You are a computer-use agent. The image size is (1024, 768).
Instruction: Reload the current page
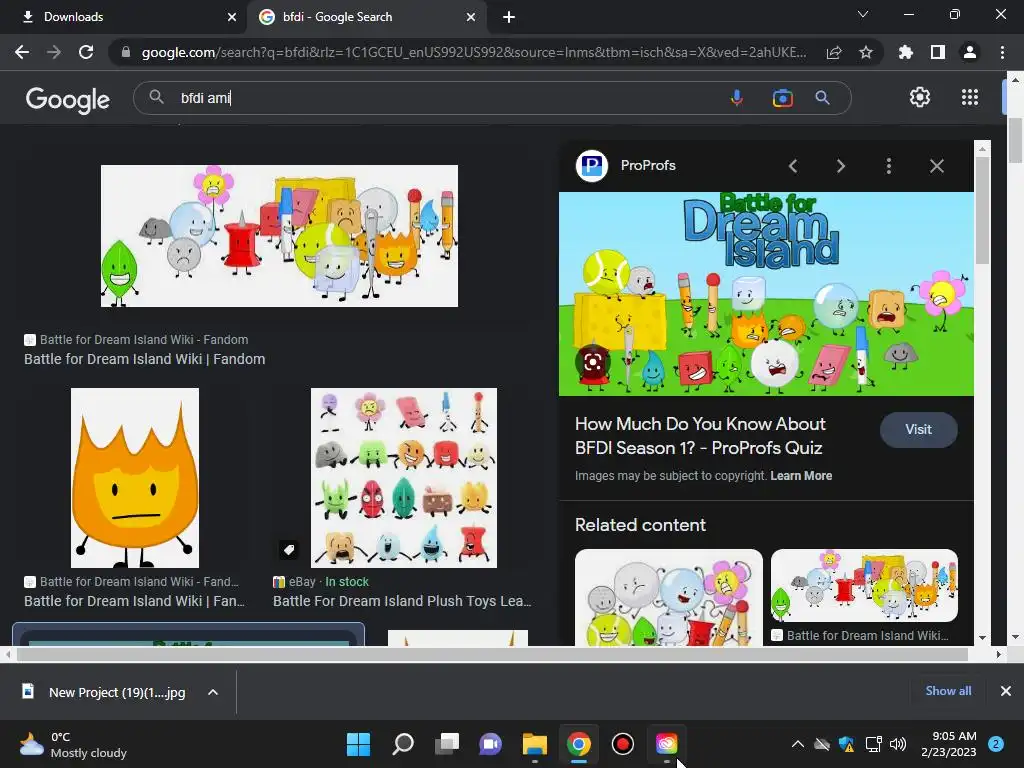pos(86,52)
